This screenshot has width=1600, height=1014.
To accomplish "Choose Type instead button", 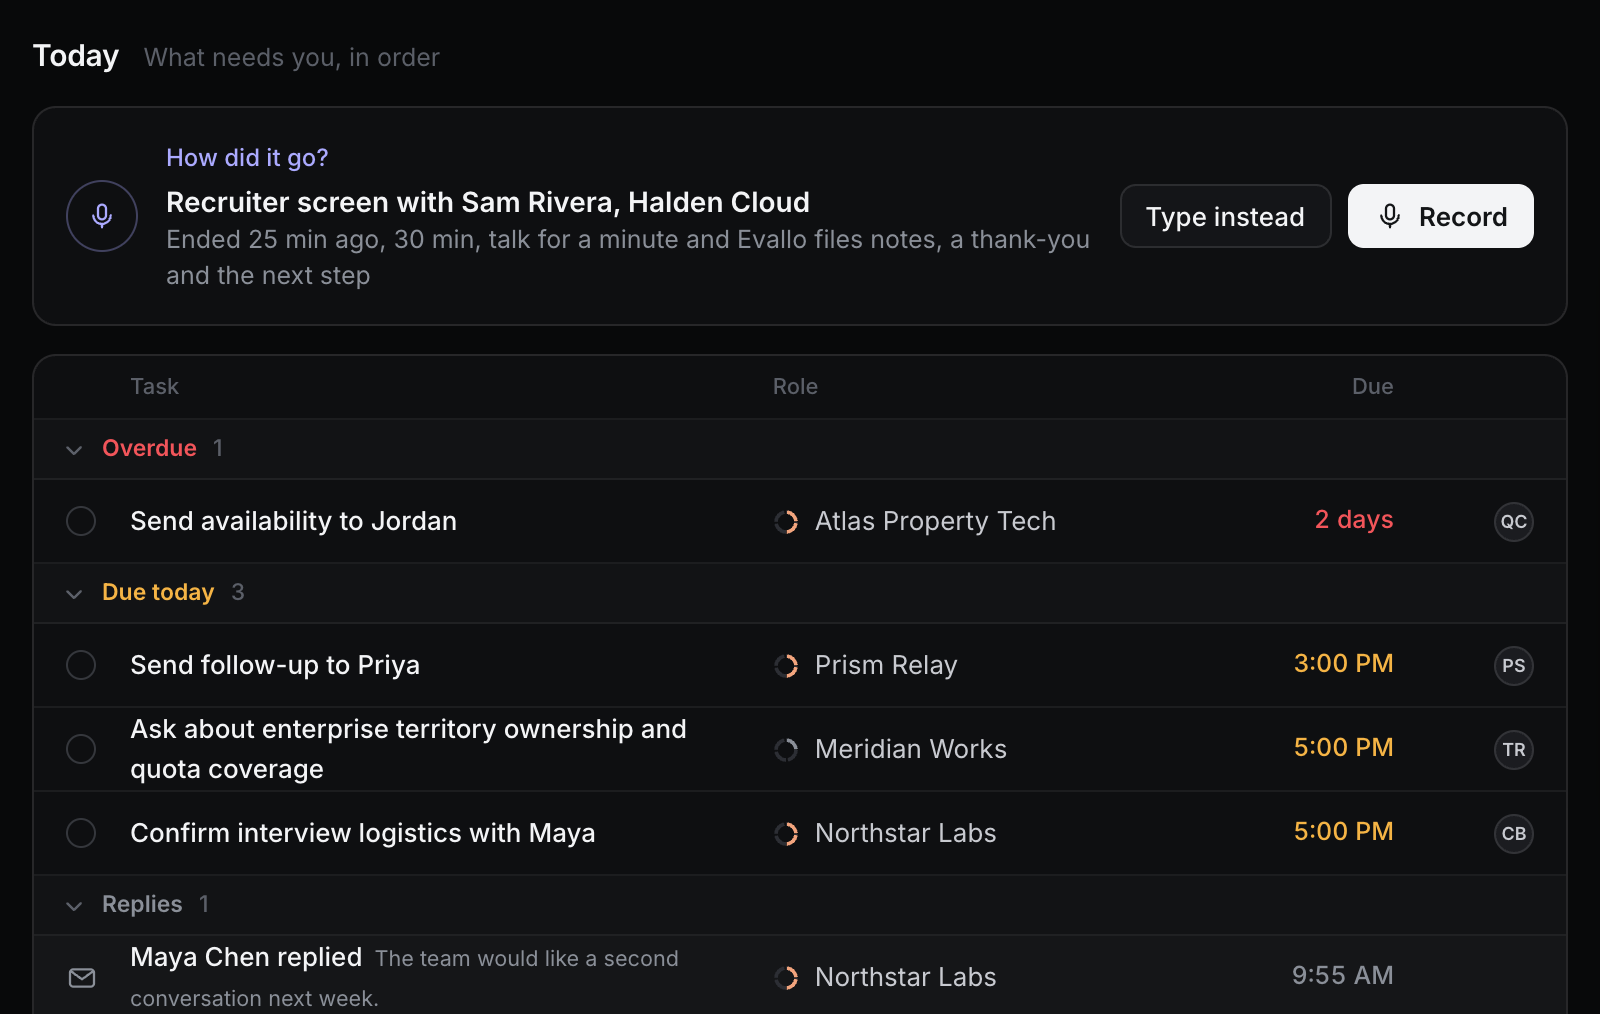I will click(1225, 216).
